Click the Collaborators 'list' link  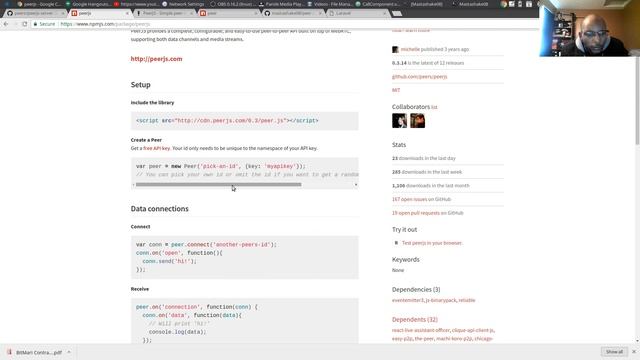(434, 107)
